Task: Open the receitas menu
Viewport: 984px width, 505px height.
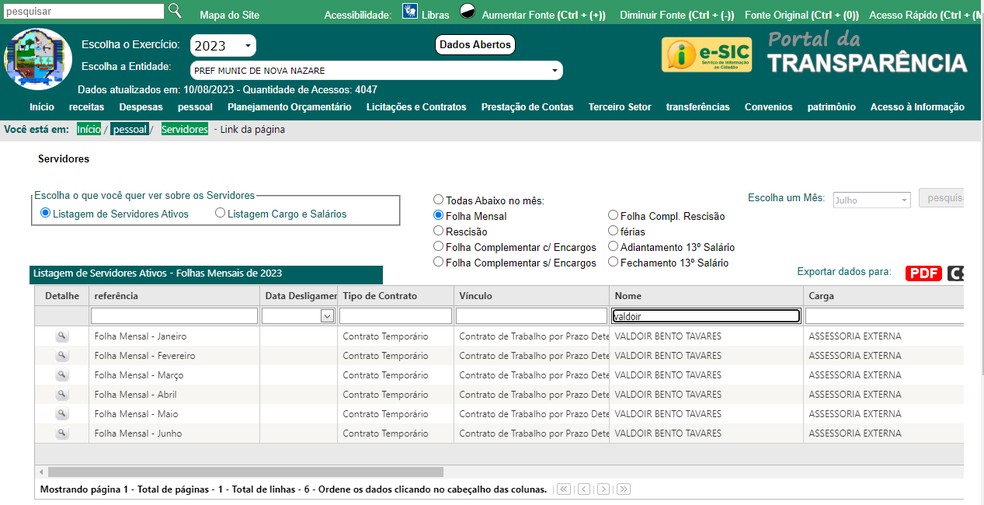Action: [x=87, y=107]
